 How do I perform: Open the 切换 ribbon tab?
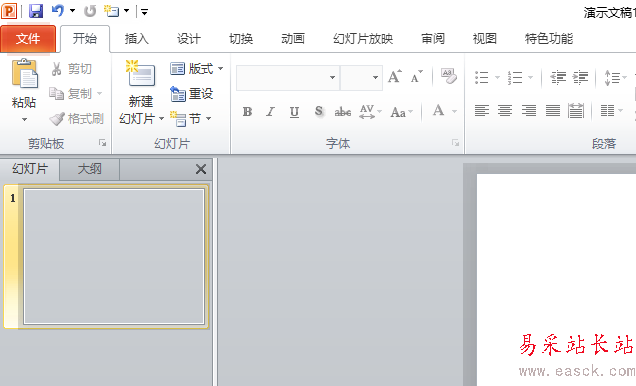(x=241, y=39)
